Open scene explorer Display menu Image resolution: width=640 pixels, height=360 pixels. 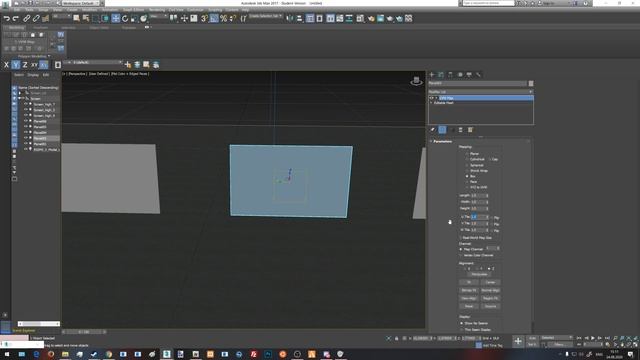tap(33, 75)
